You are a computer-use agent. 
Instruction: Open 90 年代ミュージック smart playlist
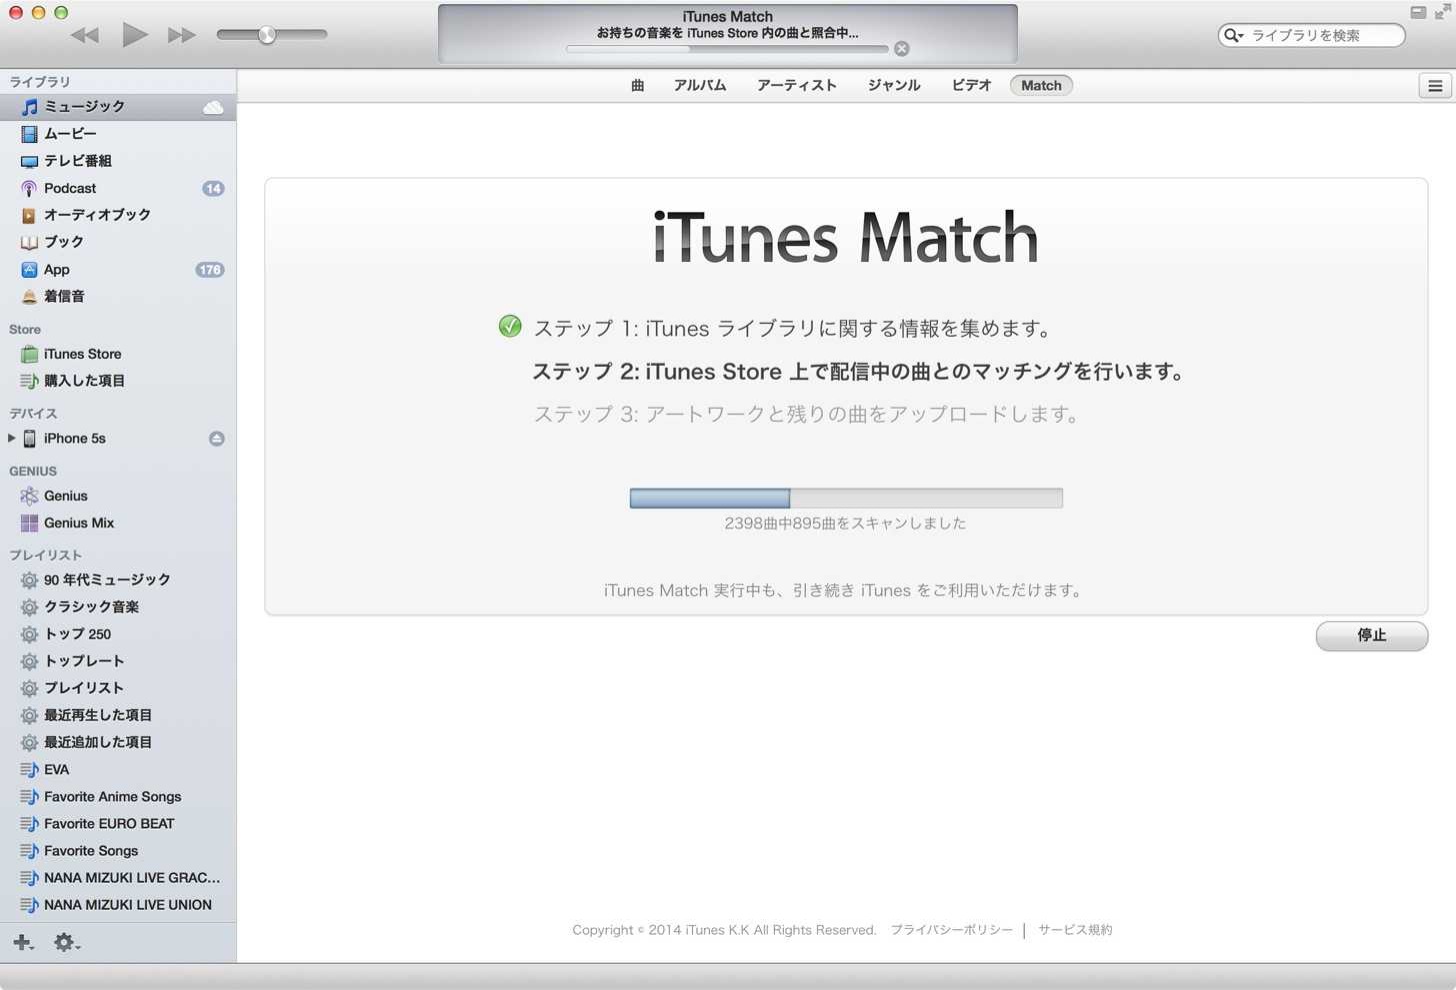pyautogui.click(x=118, y=580)
